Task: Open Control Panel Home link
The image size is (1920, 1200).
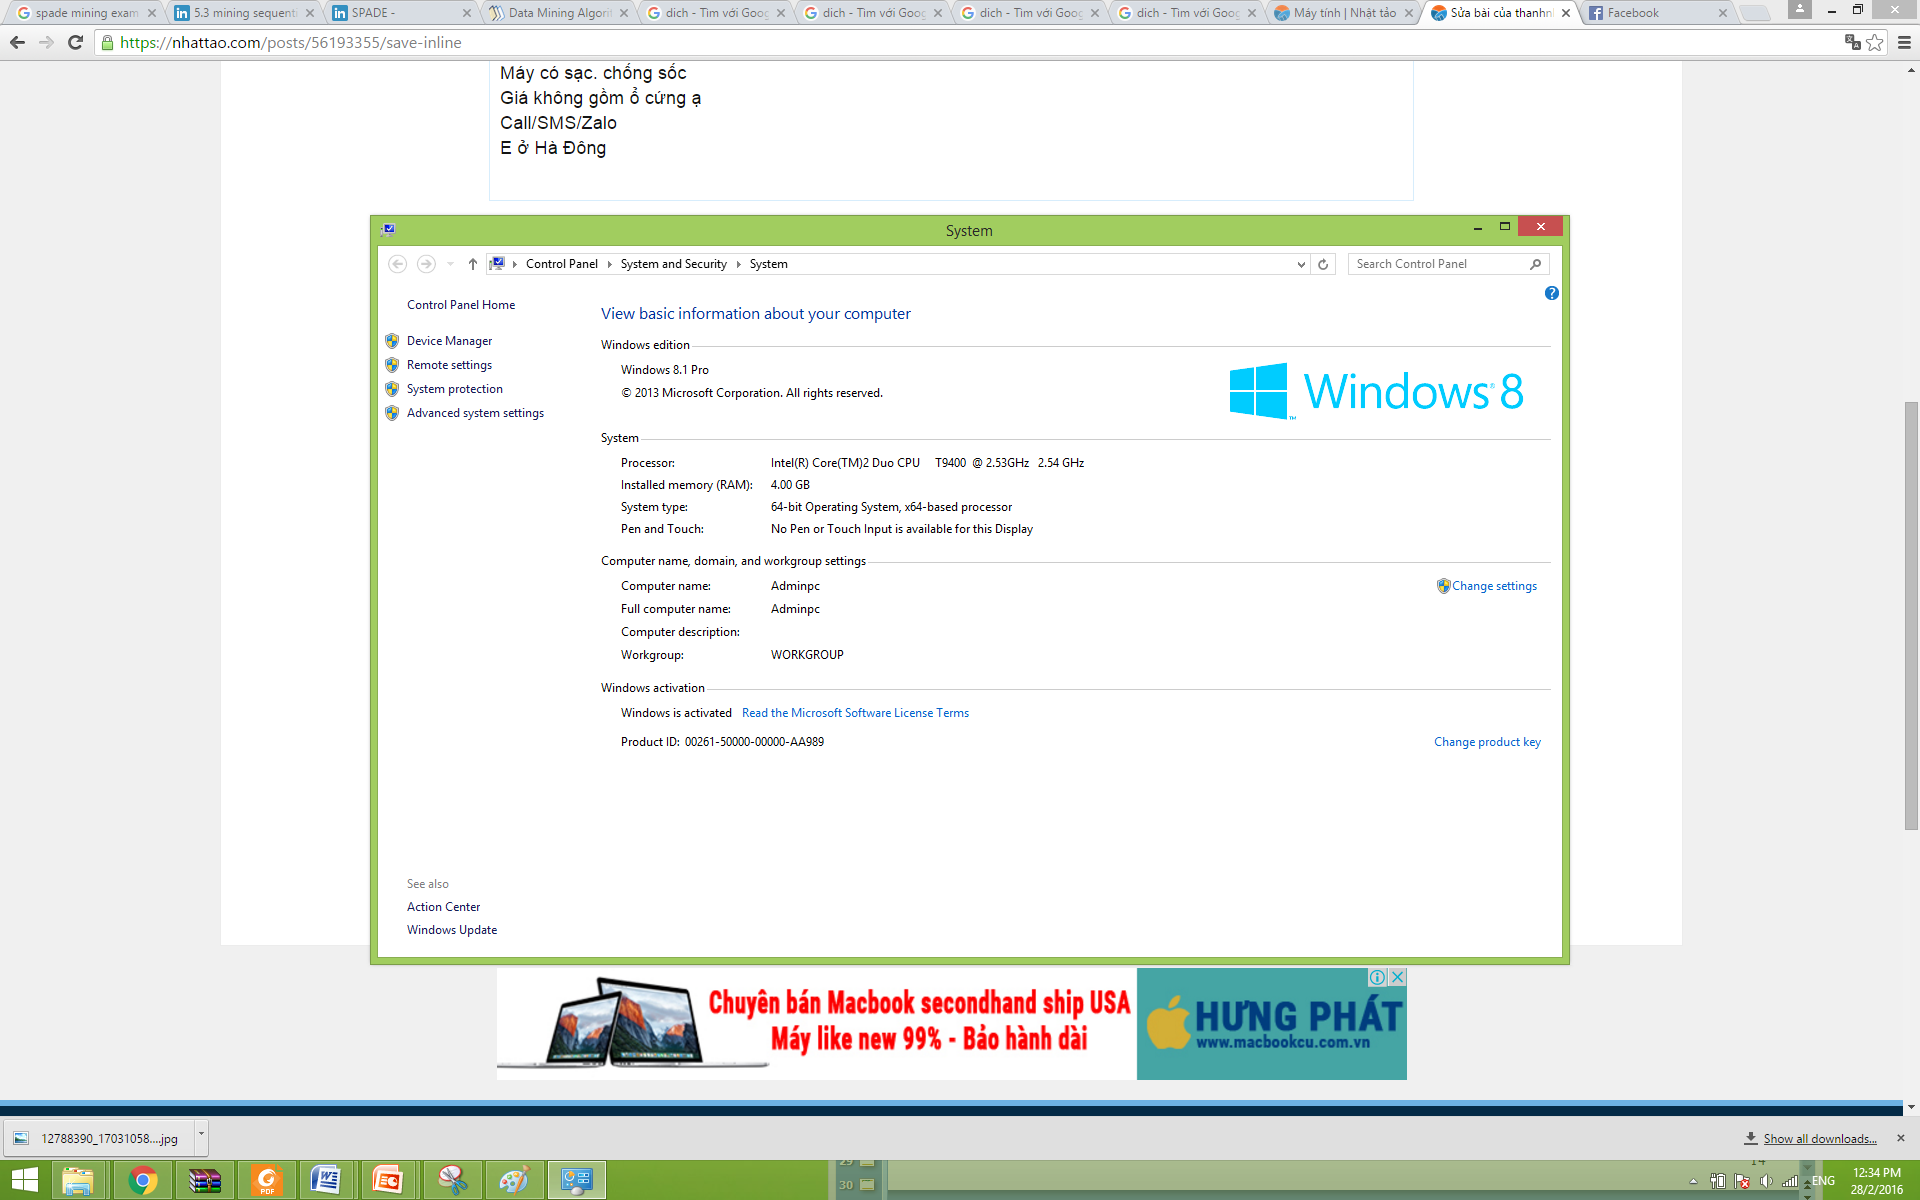Action: pos(461,305)
